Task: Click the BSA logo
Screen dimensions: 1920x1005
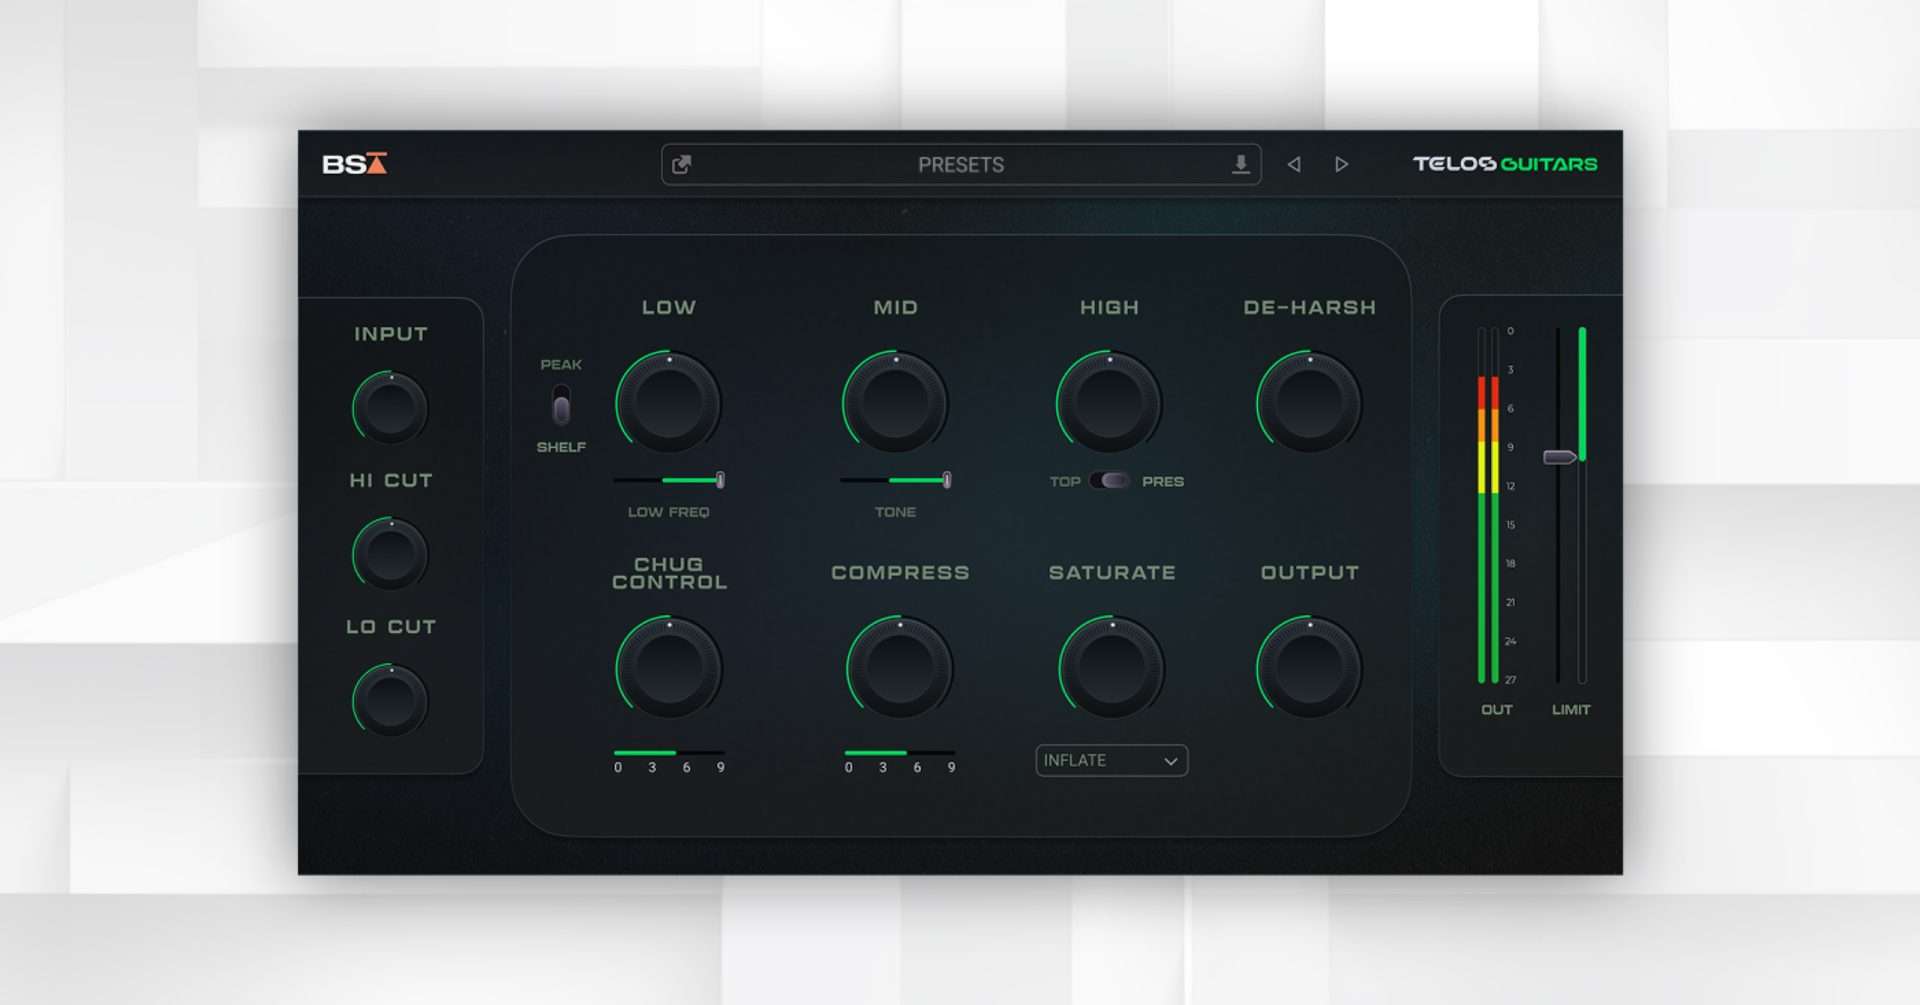Action: tap(354, 164)
